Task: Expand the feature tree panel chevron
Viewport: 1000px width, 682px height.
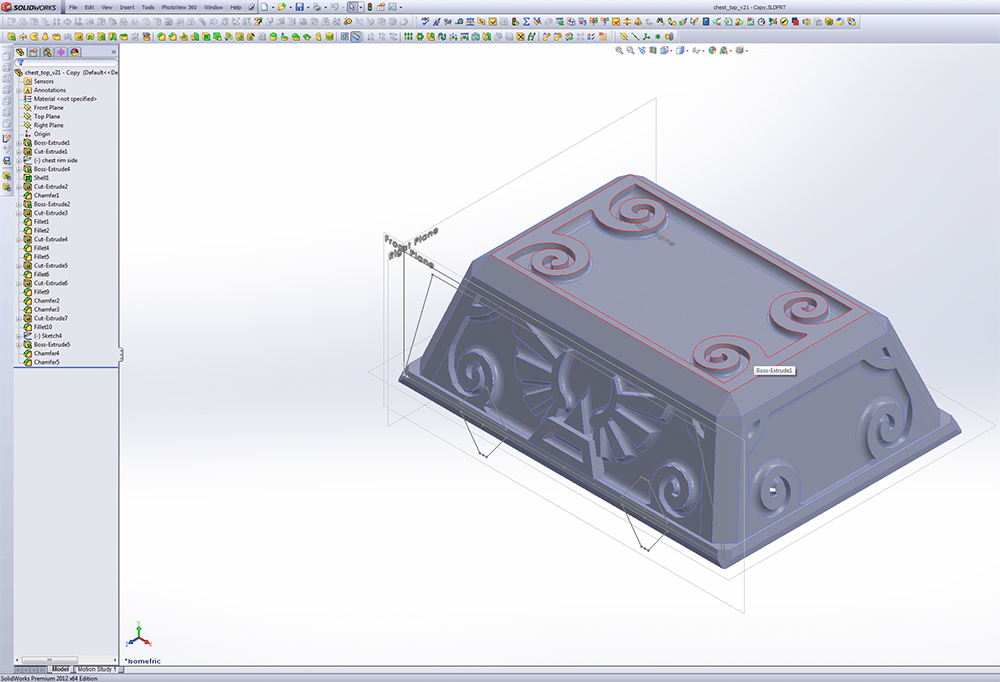Action: pyautogui.click(x=114, y=52)
